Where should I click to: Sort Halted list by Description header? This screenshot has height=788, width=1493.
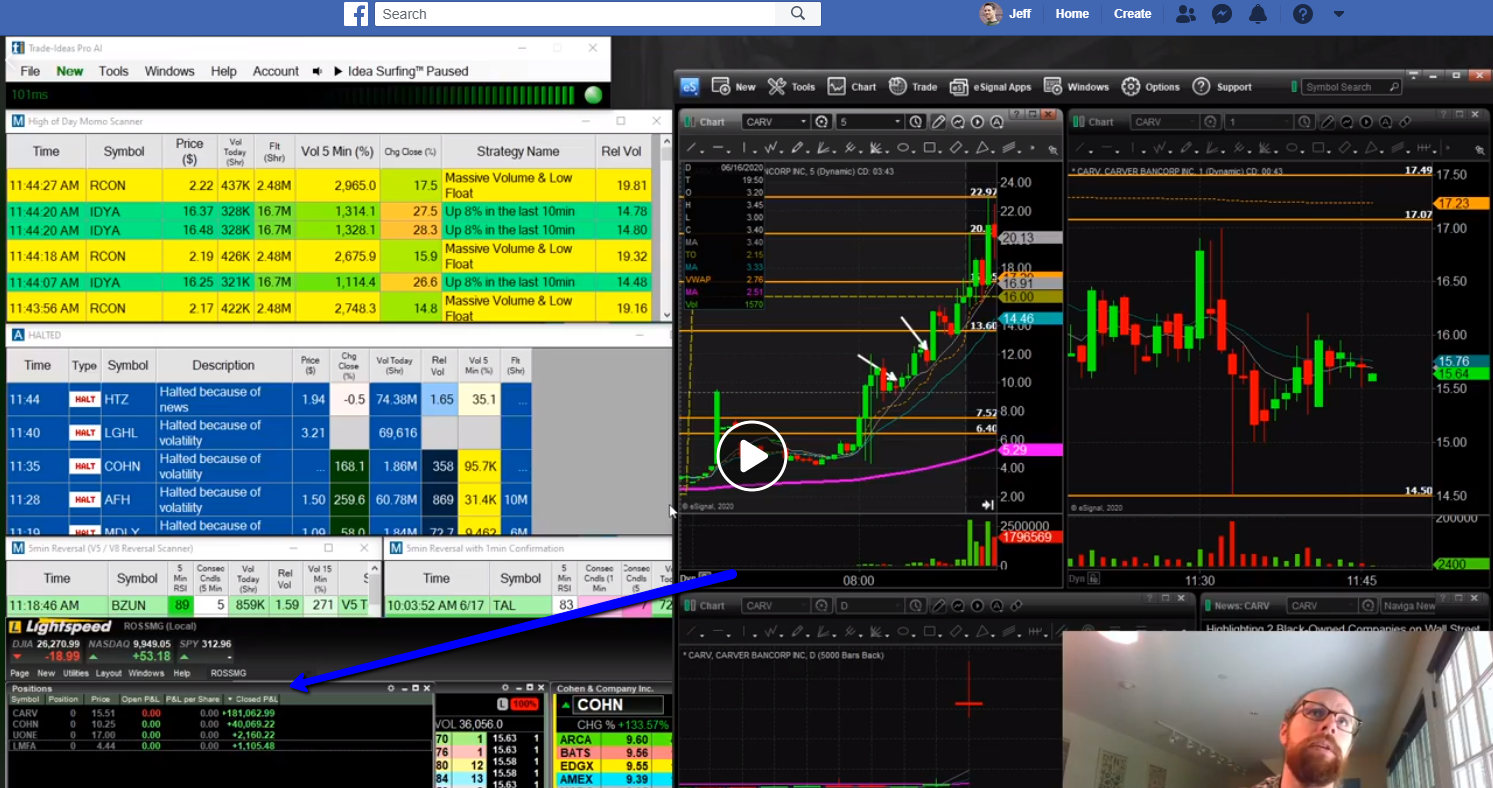224,365
